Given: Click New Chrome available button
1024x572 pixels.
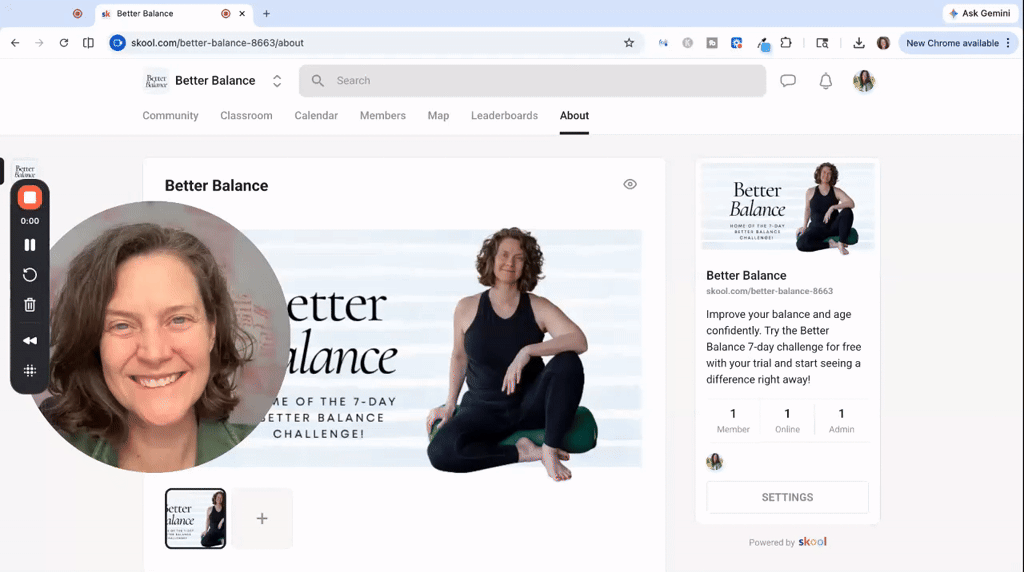Looking at the screenshot, I should tap(952, 43).
